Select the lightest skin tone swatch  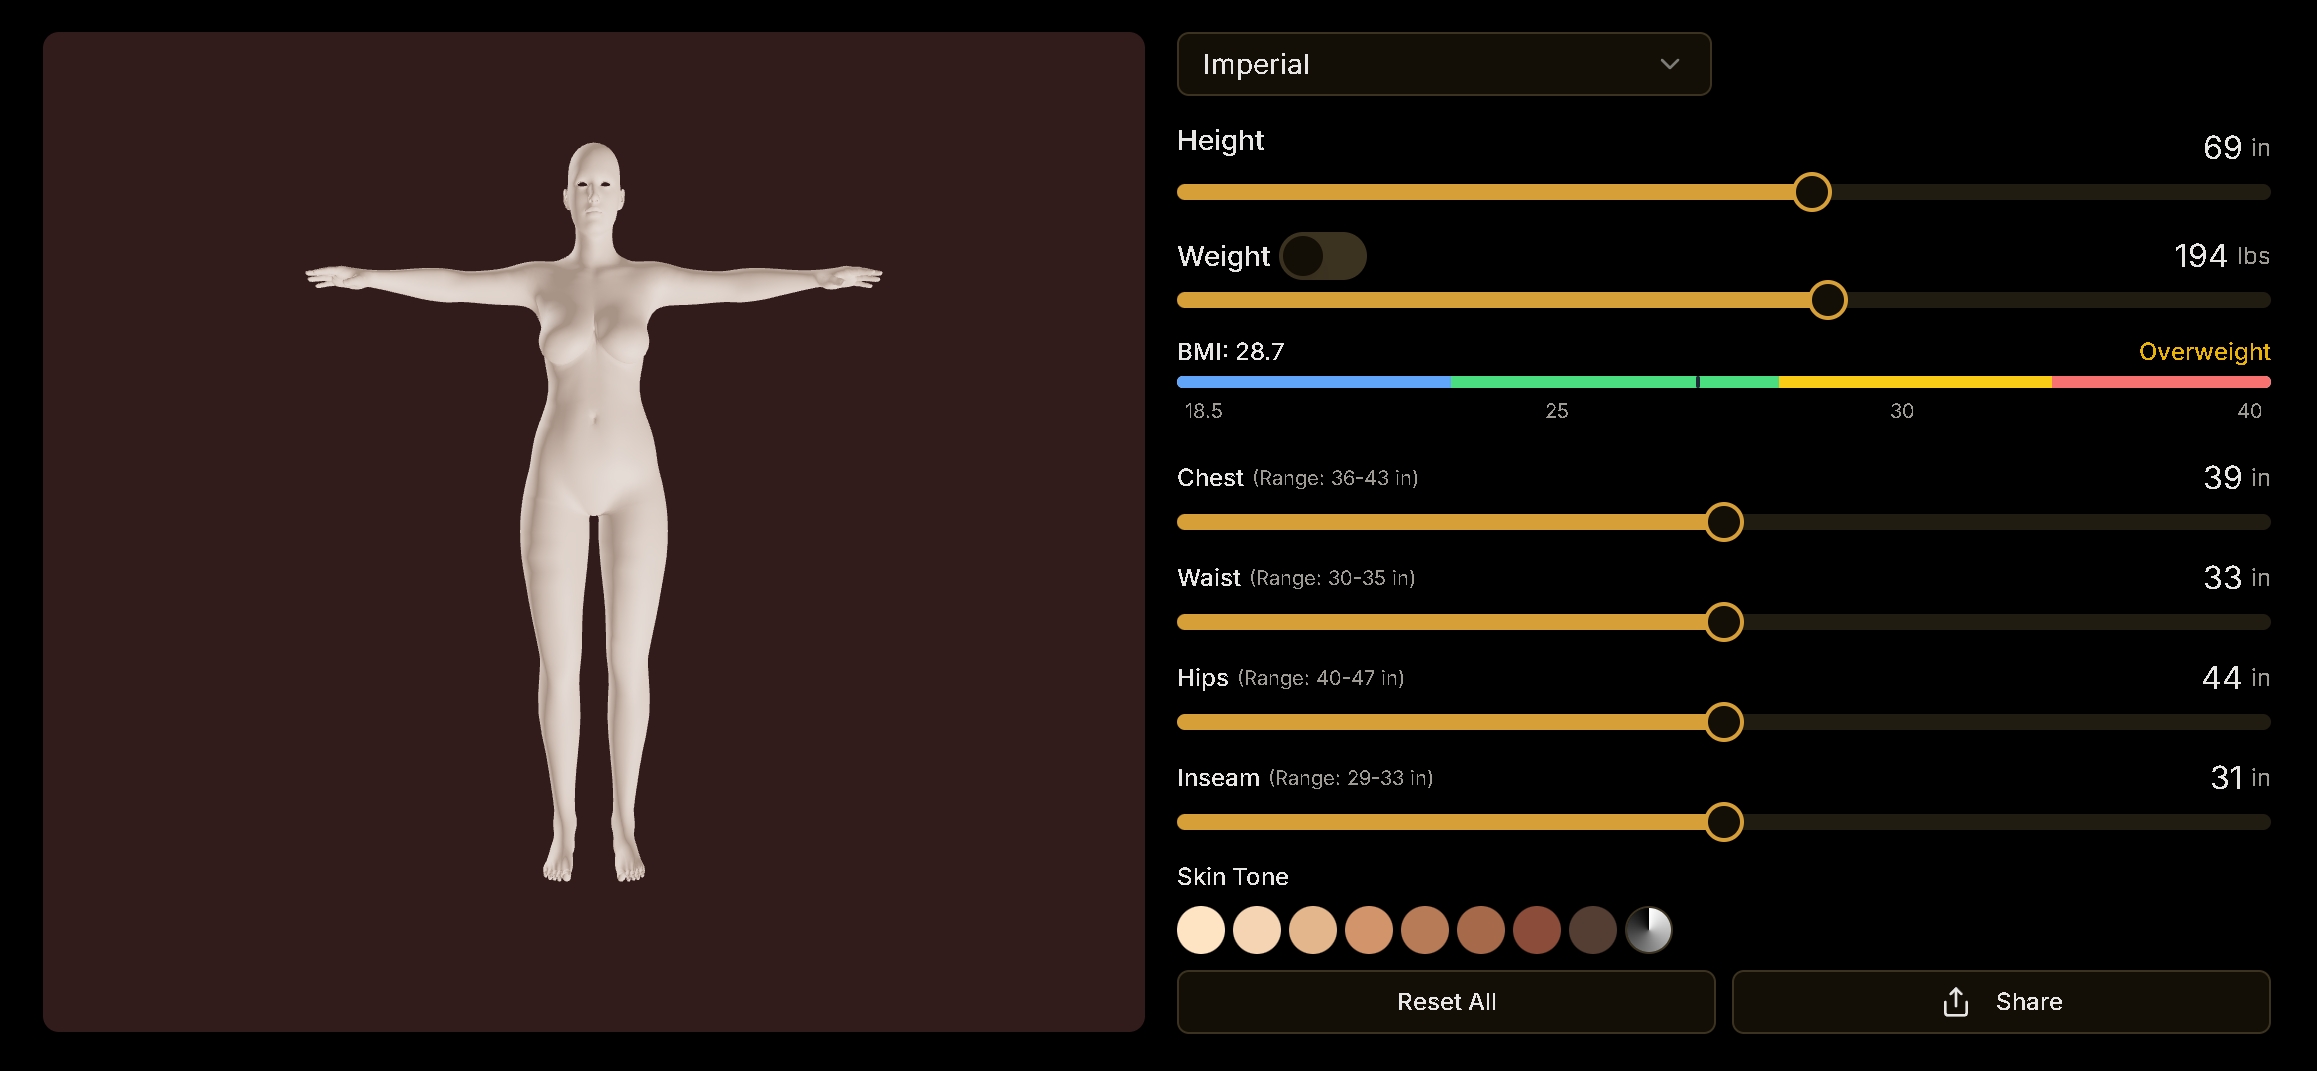pos(1201,930)
